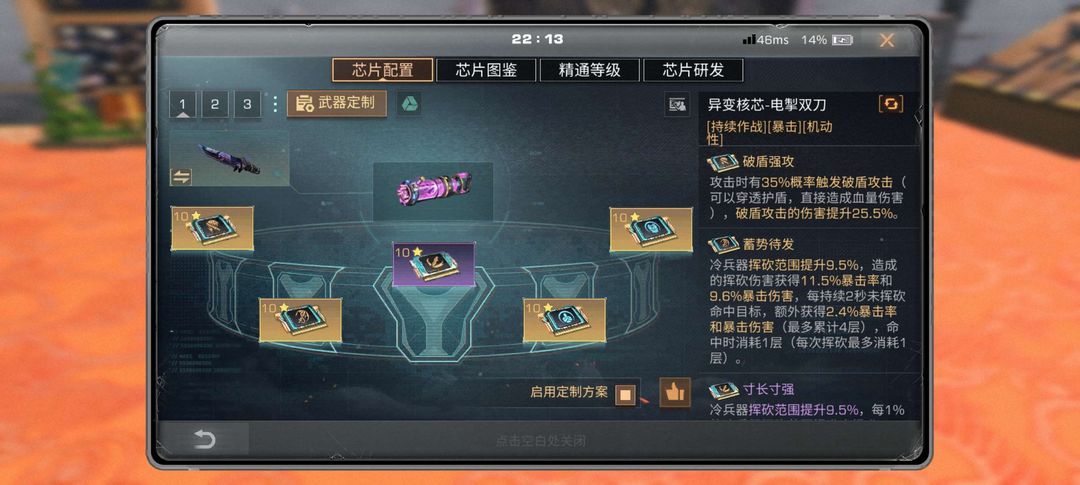The width and height of the screenshot is (1080, 485).
Task: Go to the 精通等级 tab
Action: point(590,70)
